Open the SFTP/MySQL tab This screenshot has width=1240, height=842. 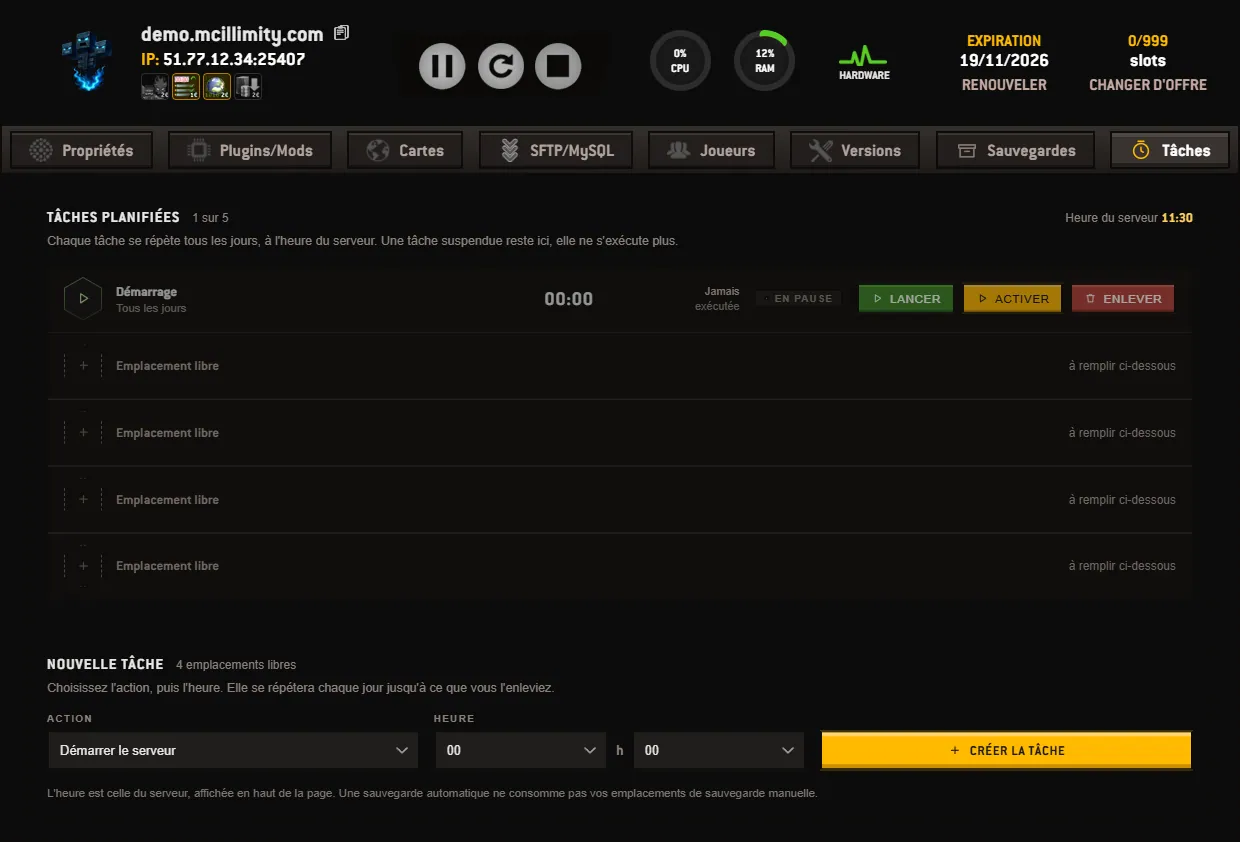pos(556,151)
